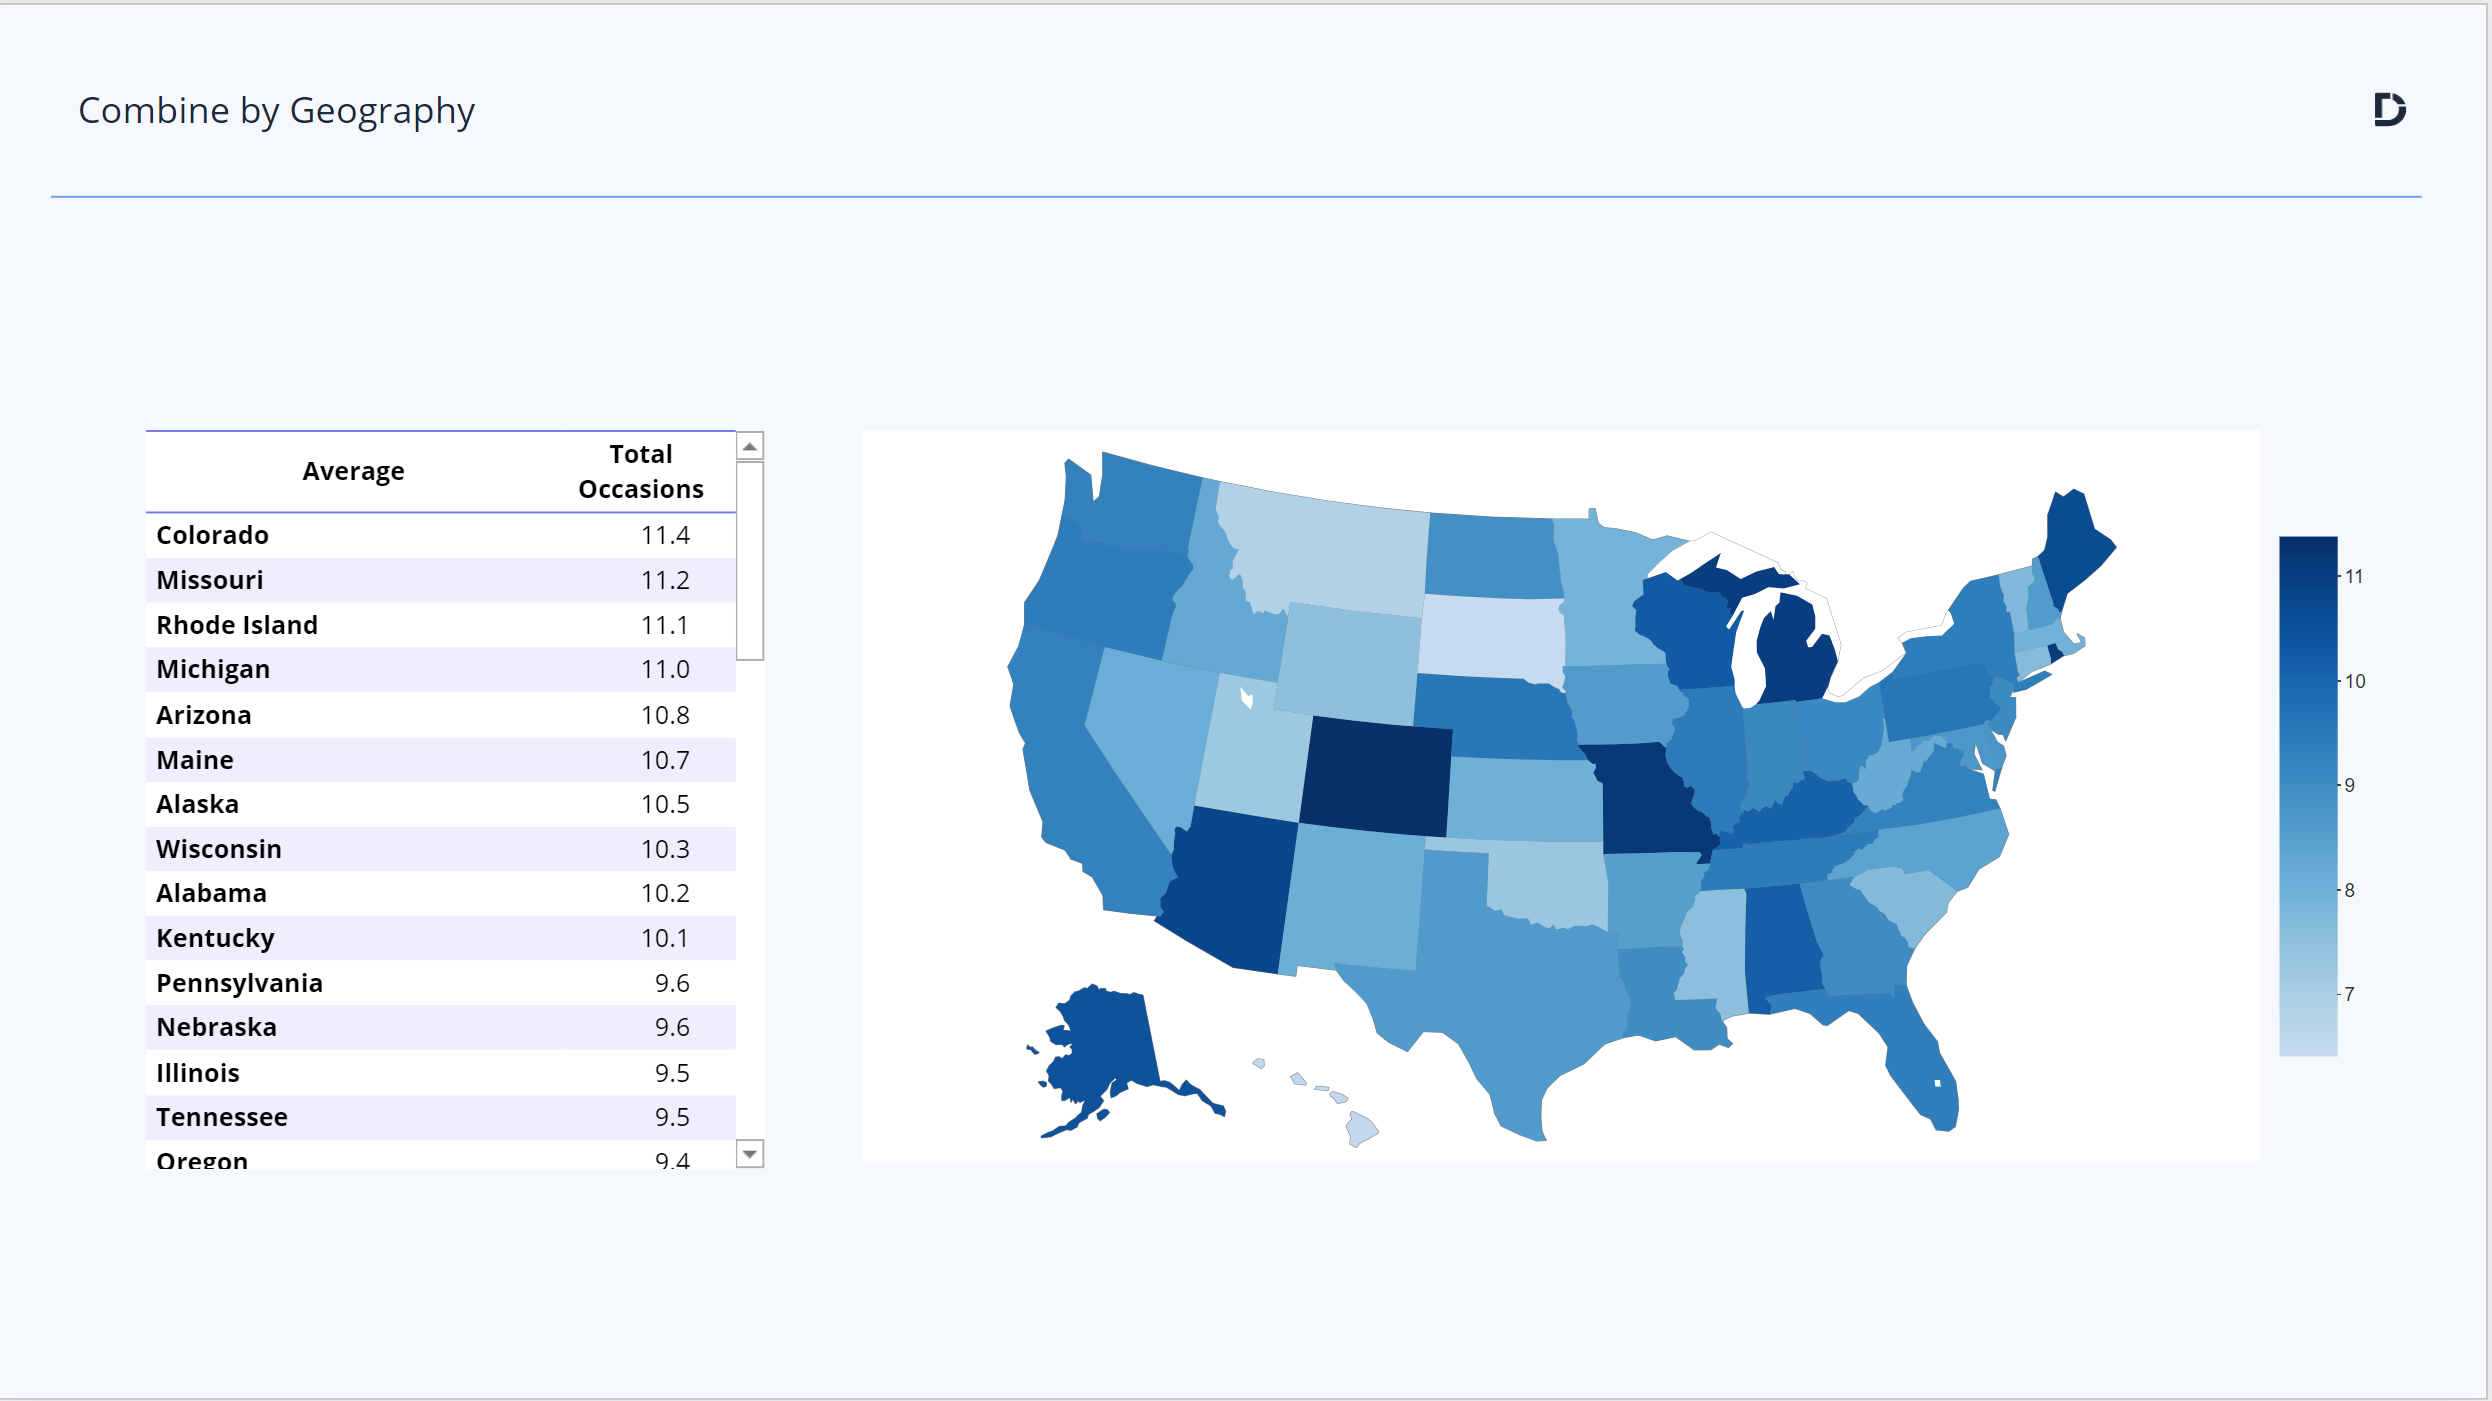Click the Combine by Geography title
2492x1401 pixels.
[x=276, y=111]
